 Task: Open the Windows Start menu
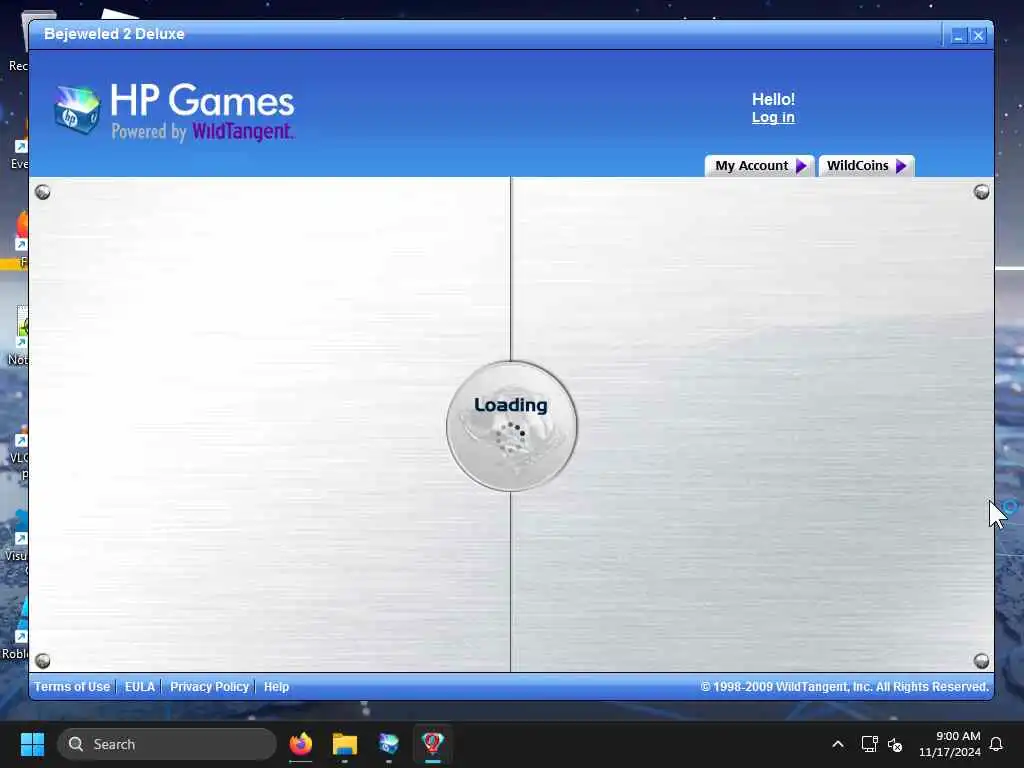[x=32, y=744]
